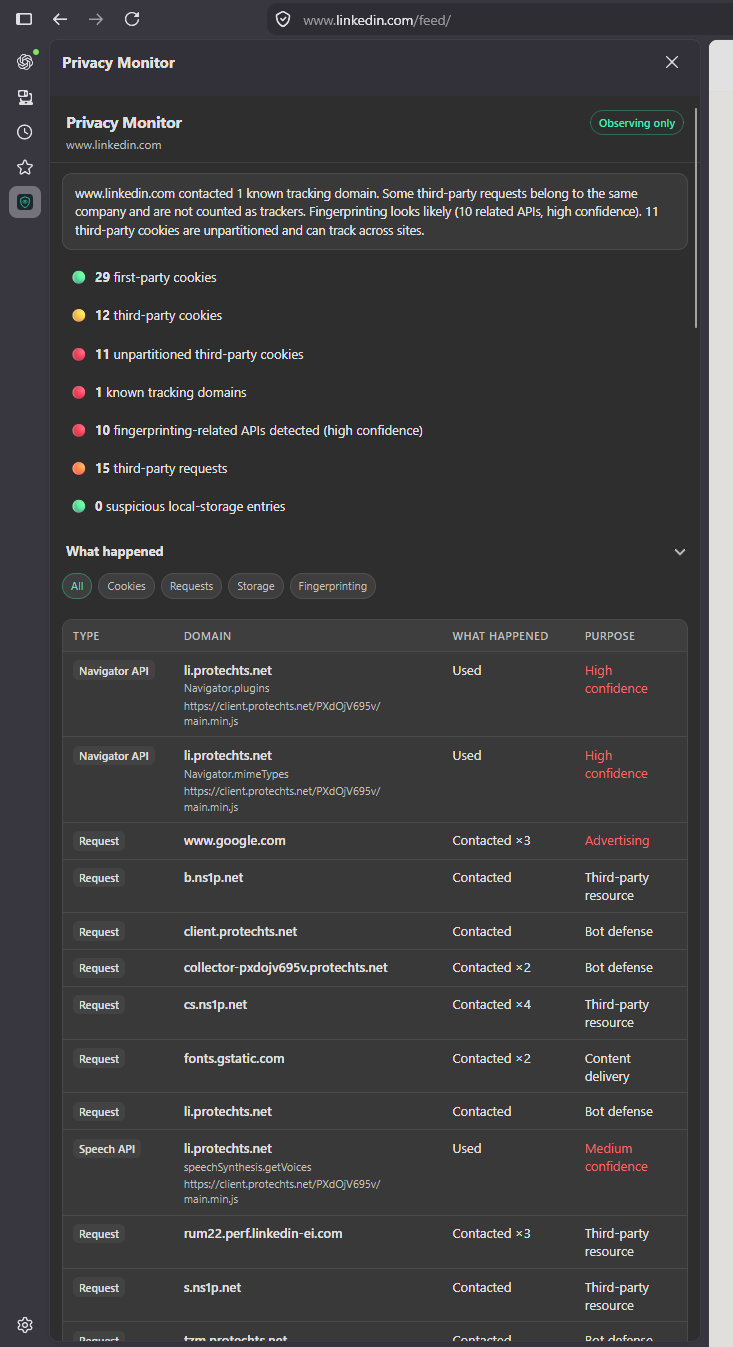733x1347 pixels.
Task: Click the rum22.perf.linkedin-ei.com domain cell
Action: (263, 1233)
